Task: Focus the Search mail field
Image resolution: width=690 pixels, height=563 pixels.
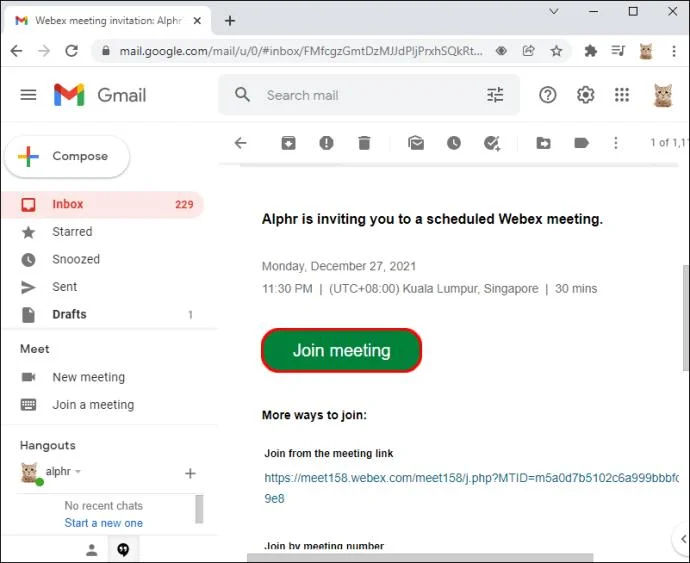Action: click(370, 95)
